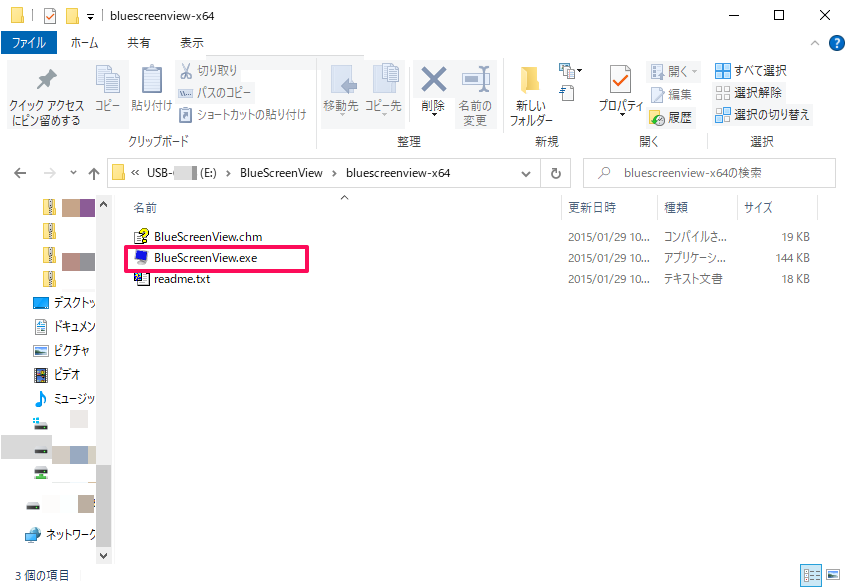This screenshot has height=588, width=849.
Task: Open the ファイル (File) tab
Action: (x=29, y=43)
